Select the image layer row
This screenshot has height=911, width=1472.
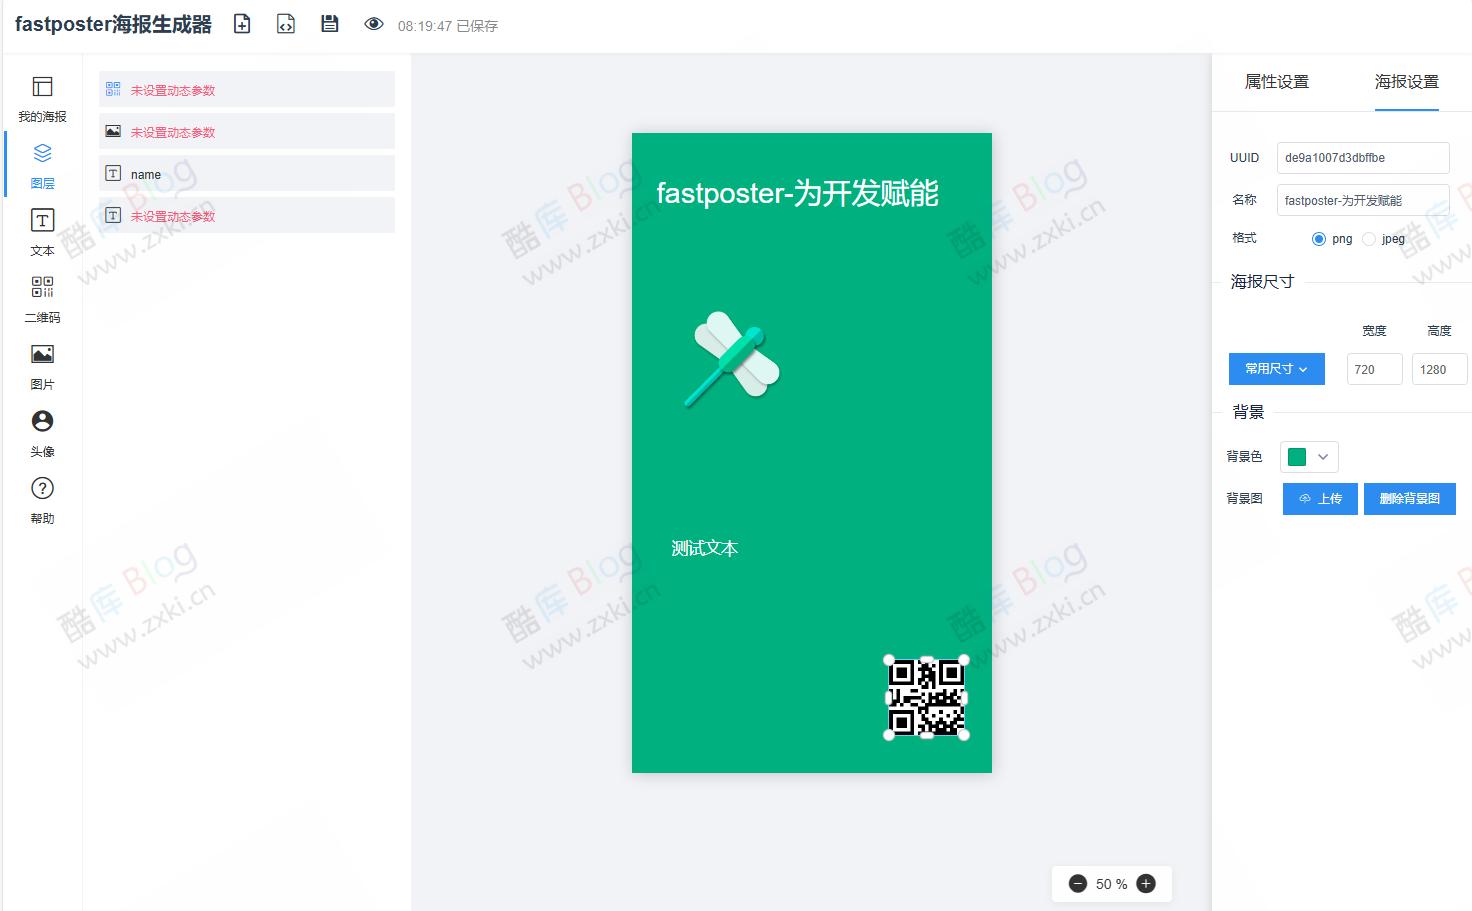(247, 131)
